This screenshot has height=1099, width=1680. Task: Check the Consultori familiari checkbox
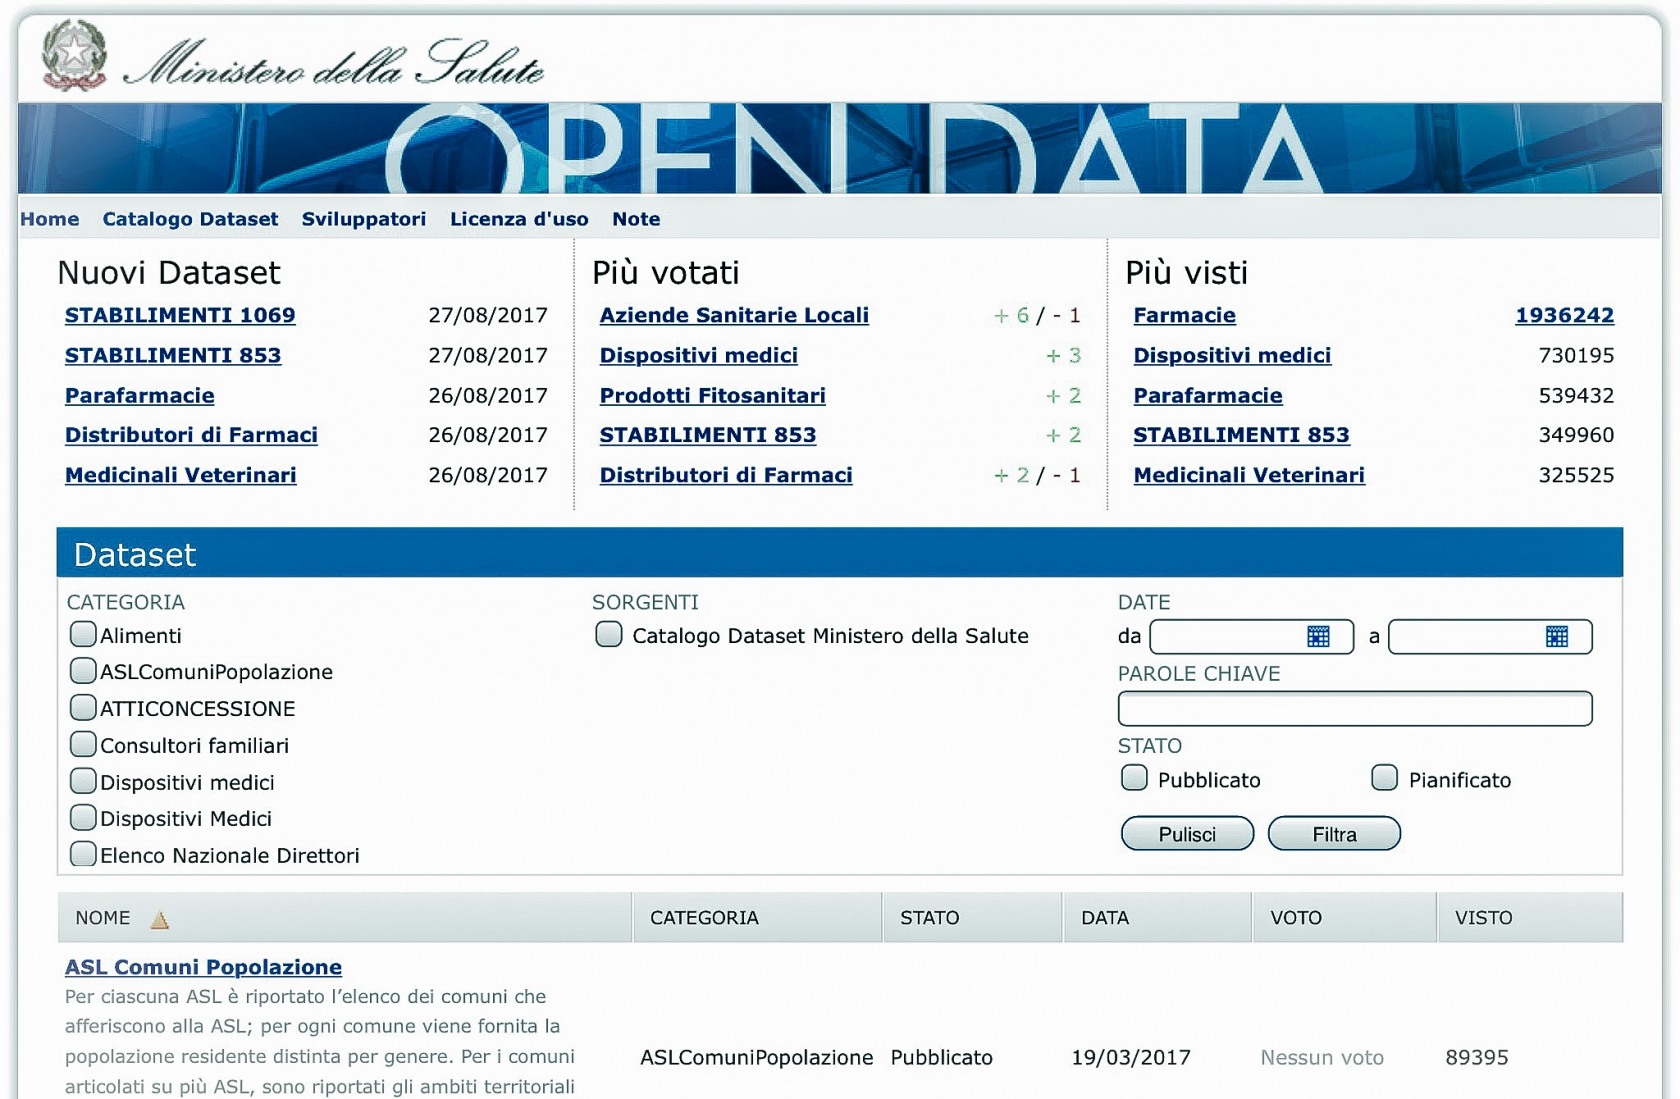click(83, 744)
